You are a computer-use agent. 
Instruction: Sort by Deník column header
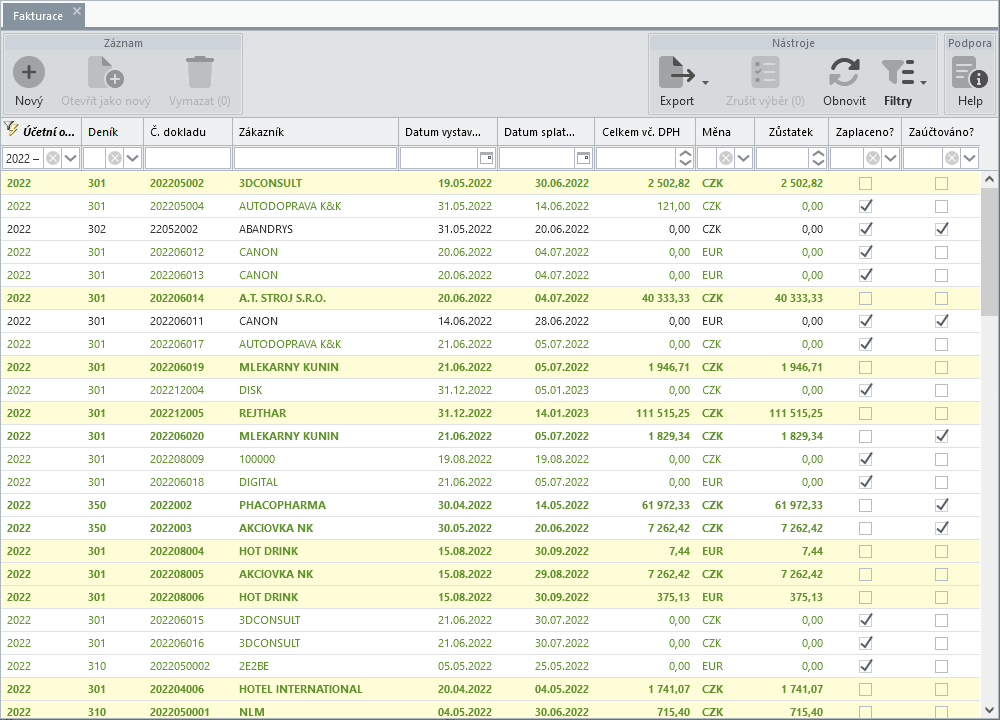112,132
